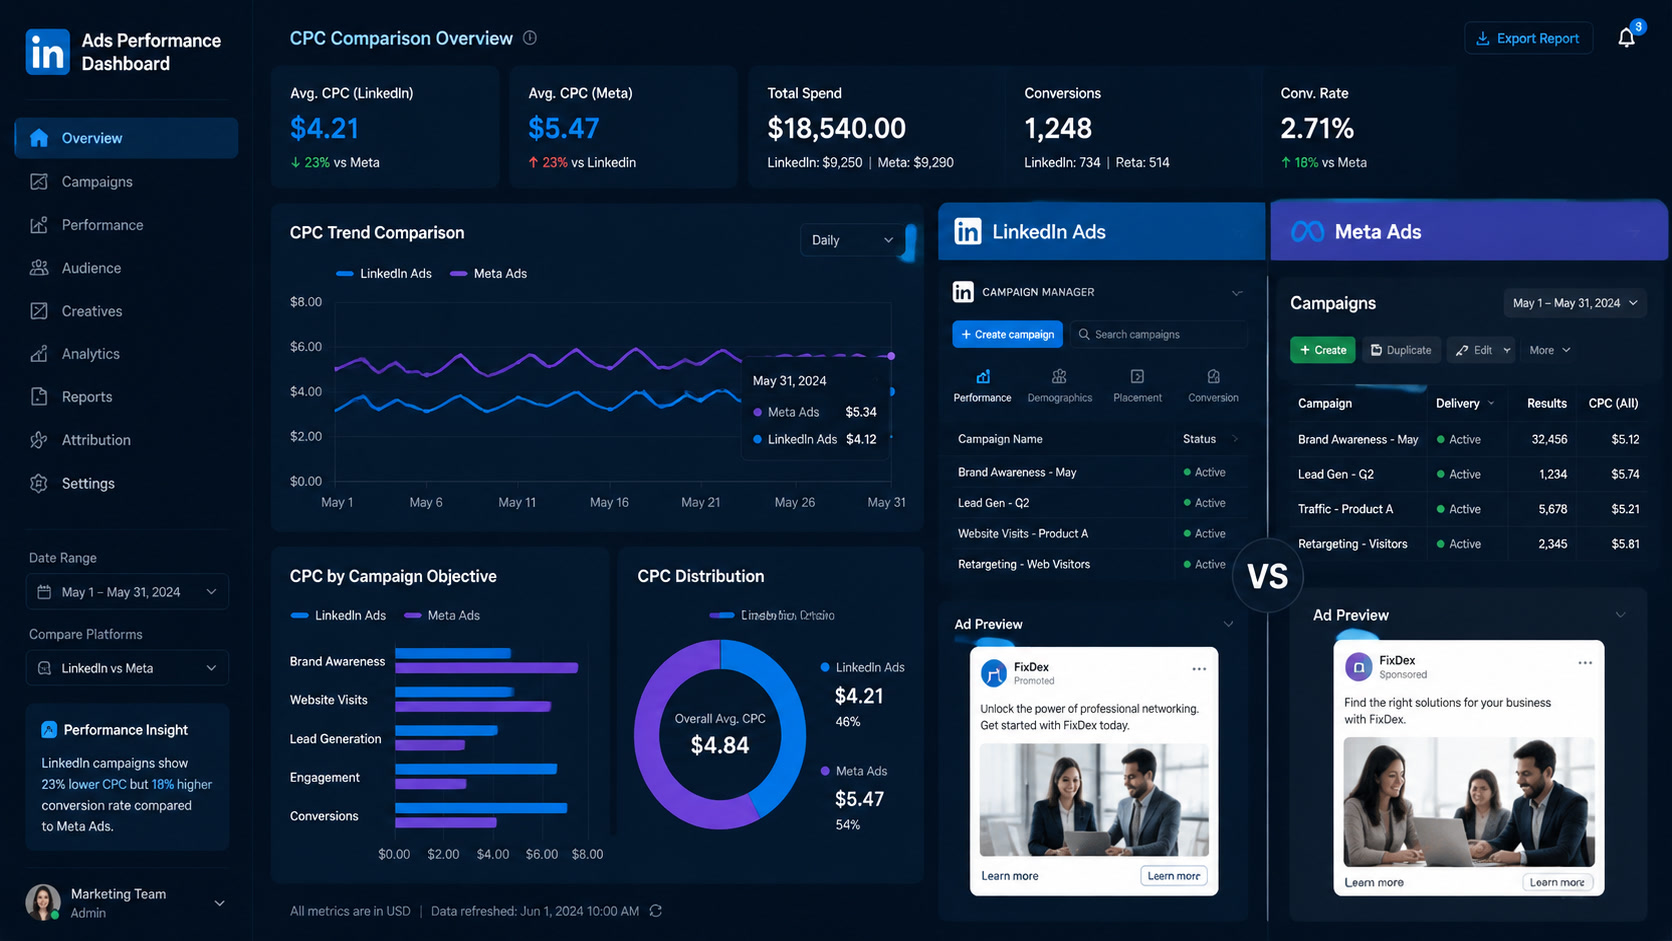This screenshot has width=1672, height=941.
Task: Open the Edit dropdown arrow
Action: click(x=1506, y=350)
